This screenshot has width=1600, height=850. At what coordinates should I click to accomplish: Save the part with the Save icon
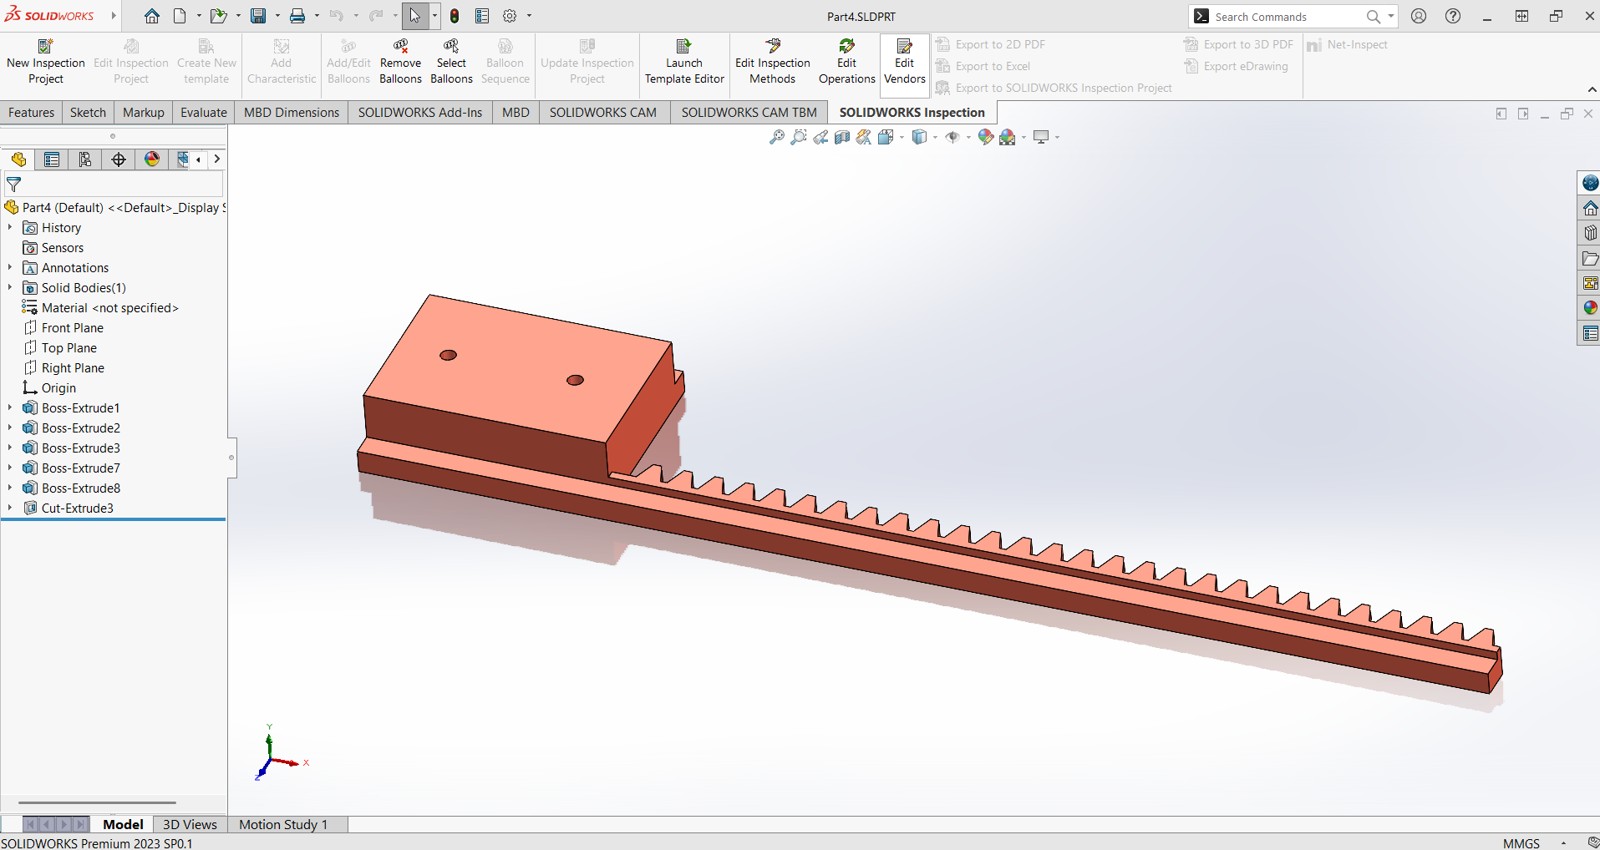(x=258, y=16)
